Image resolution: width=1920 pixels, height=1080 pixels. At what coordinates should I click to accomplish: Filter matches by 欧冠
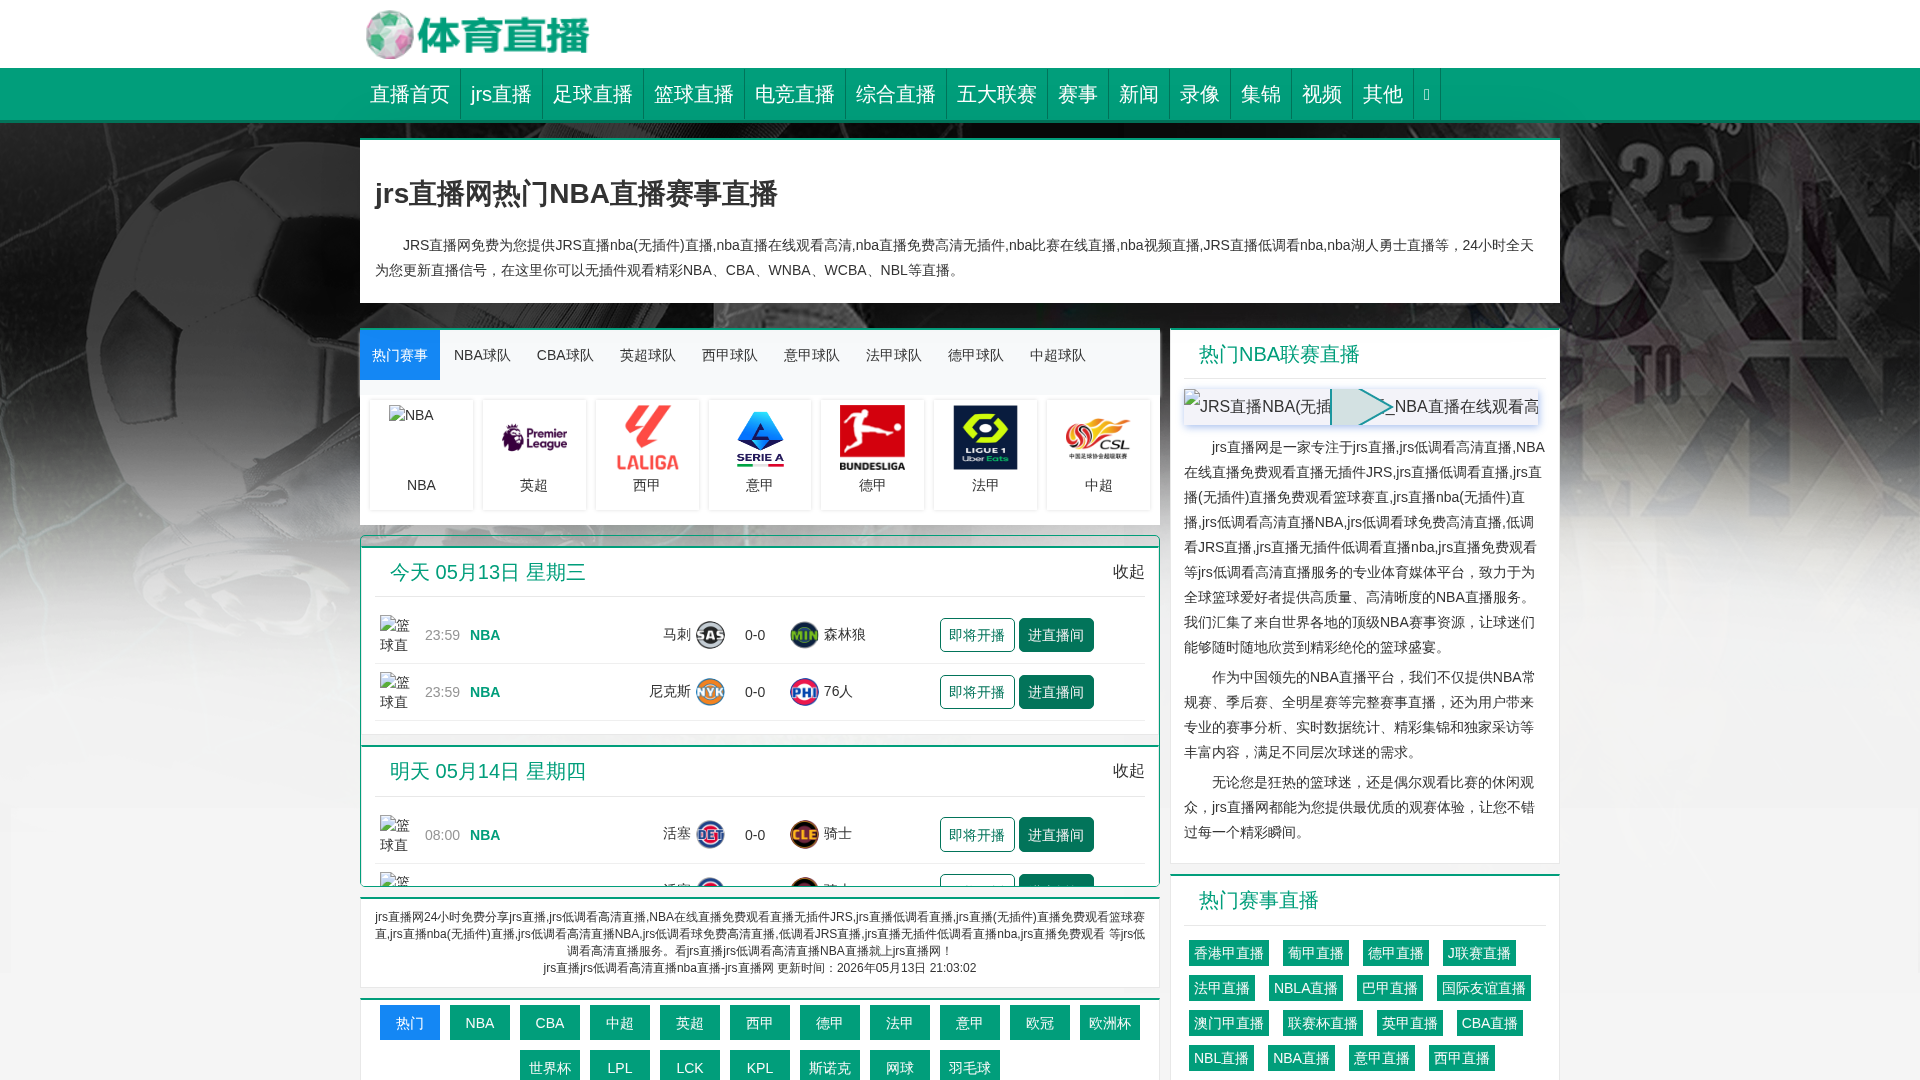[x=1040, y=1023]
